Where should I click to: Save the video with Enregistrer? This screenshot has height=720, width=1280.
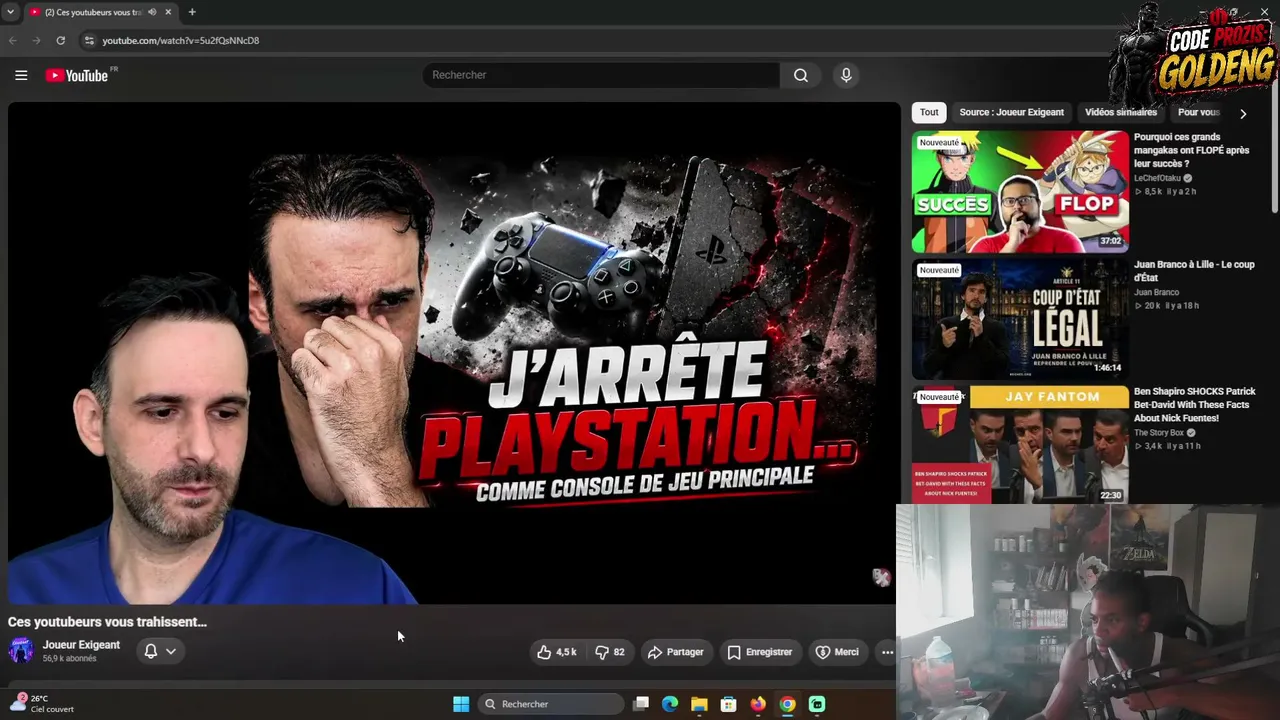click(x=759, y=652)
